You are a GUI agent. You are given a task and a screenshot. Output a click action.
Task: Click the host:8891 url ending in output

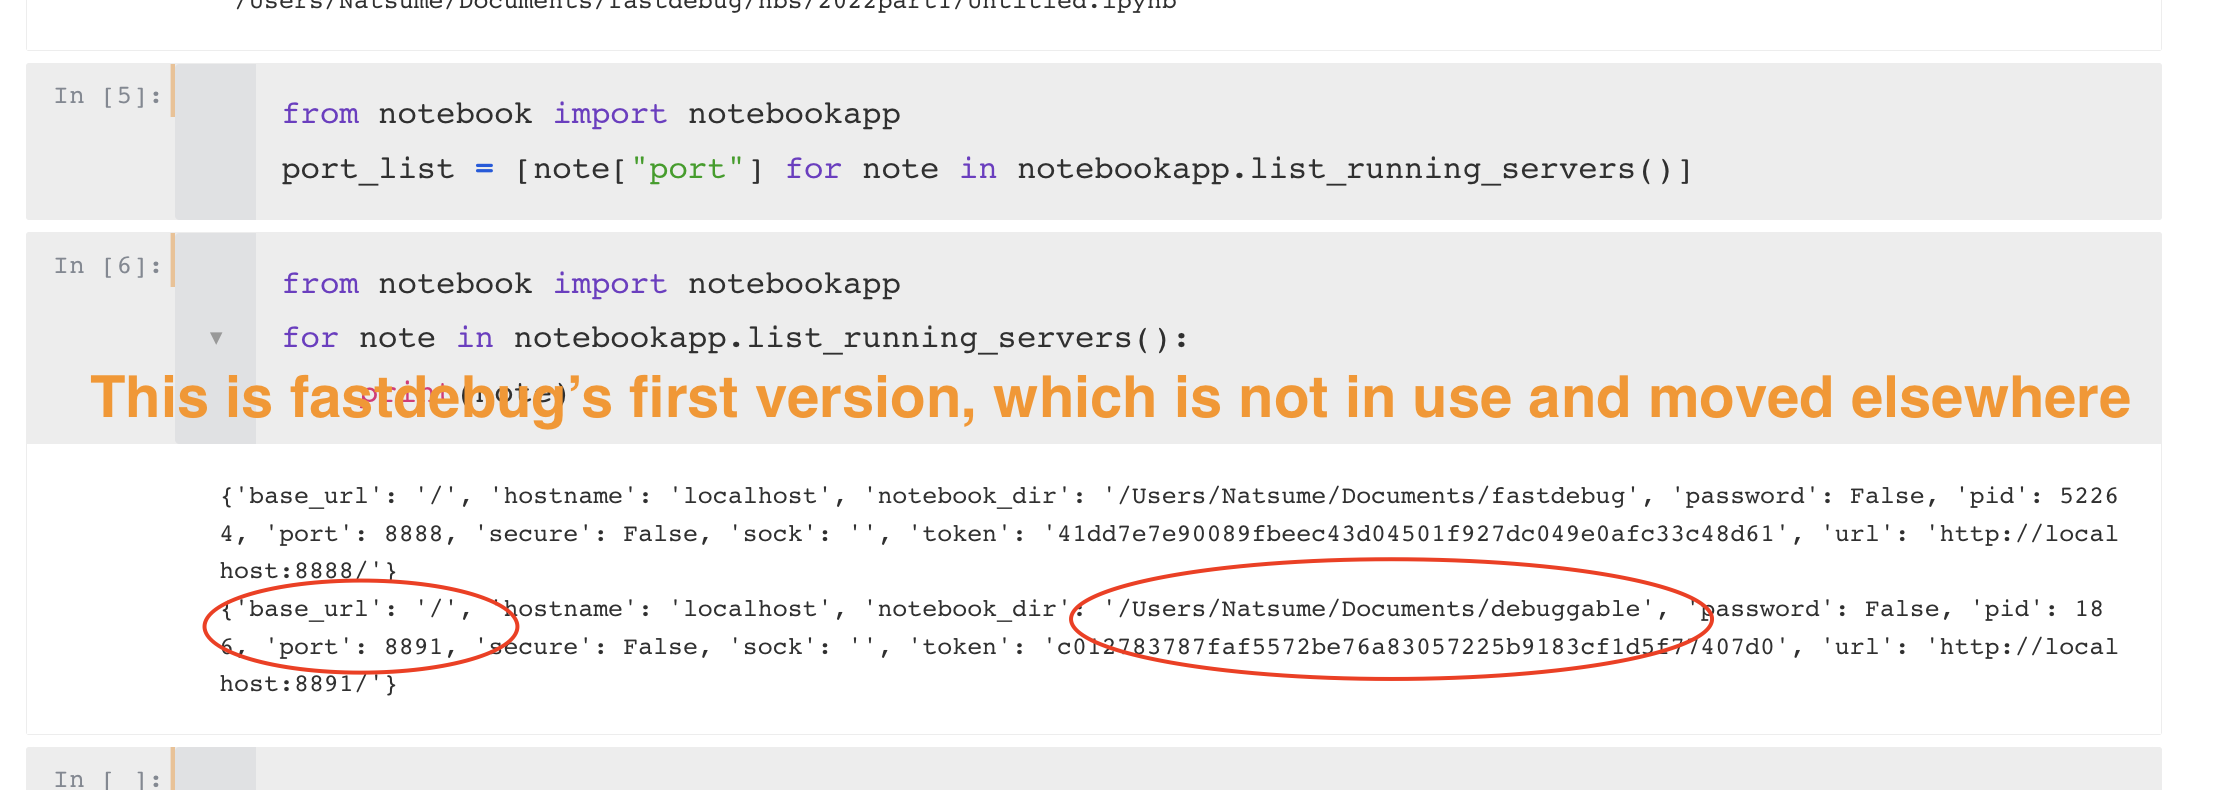click(x=307, y=684)
